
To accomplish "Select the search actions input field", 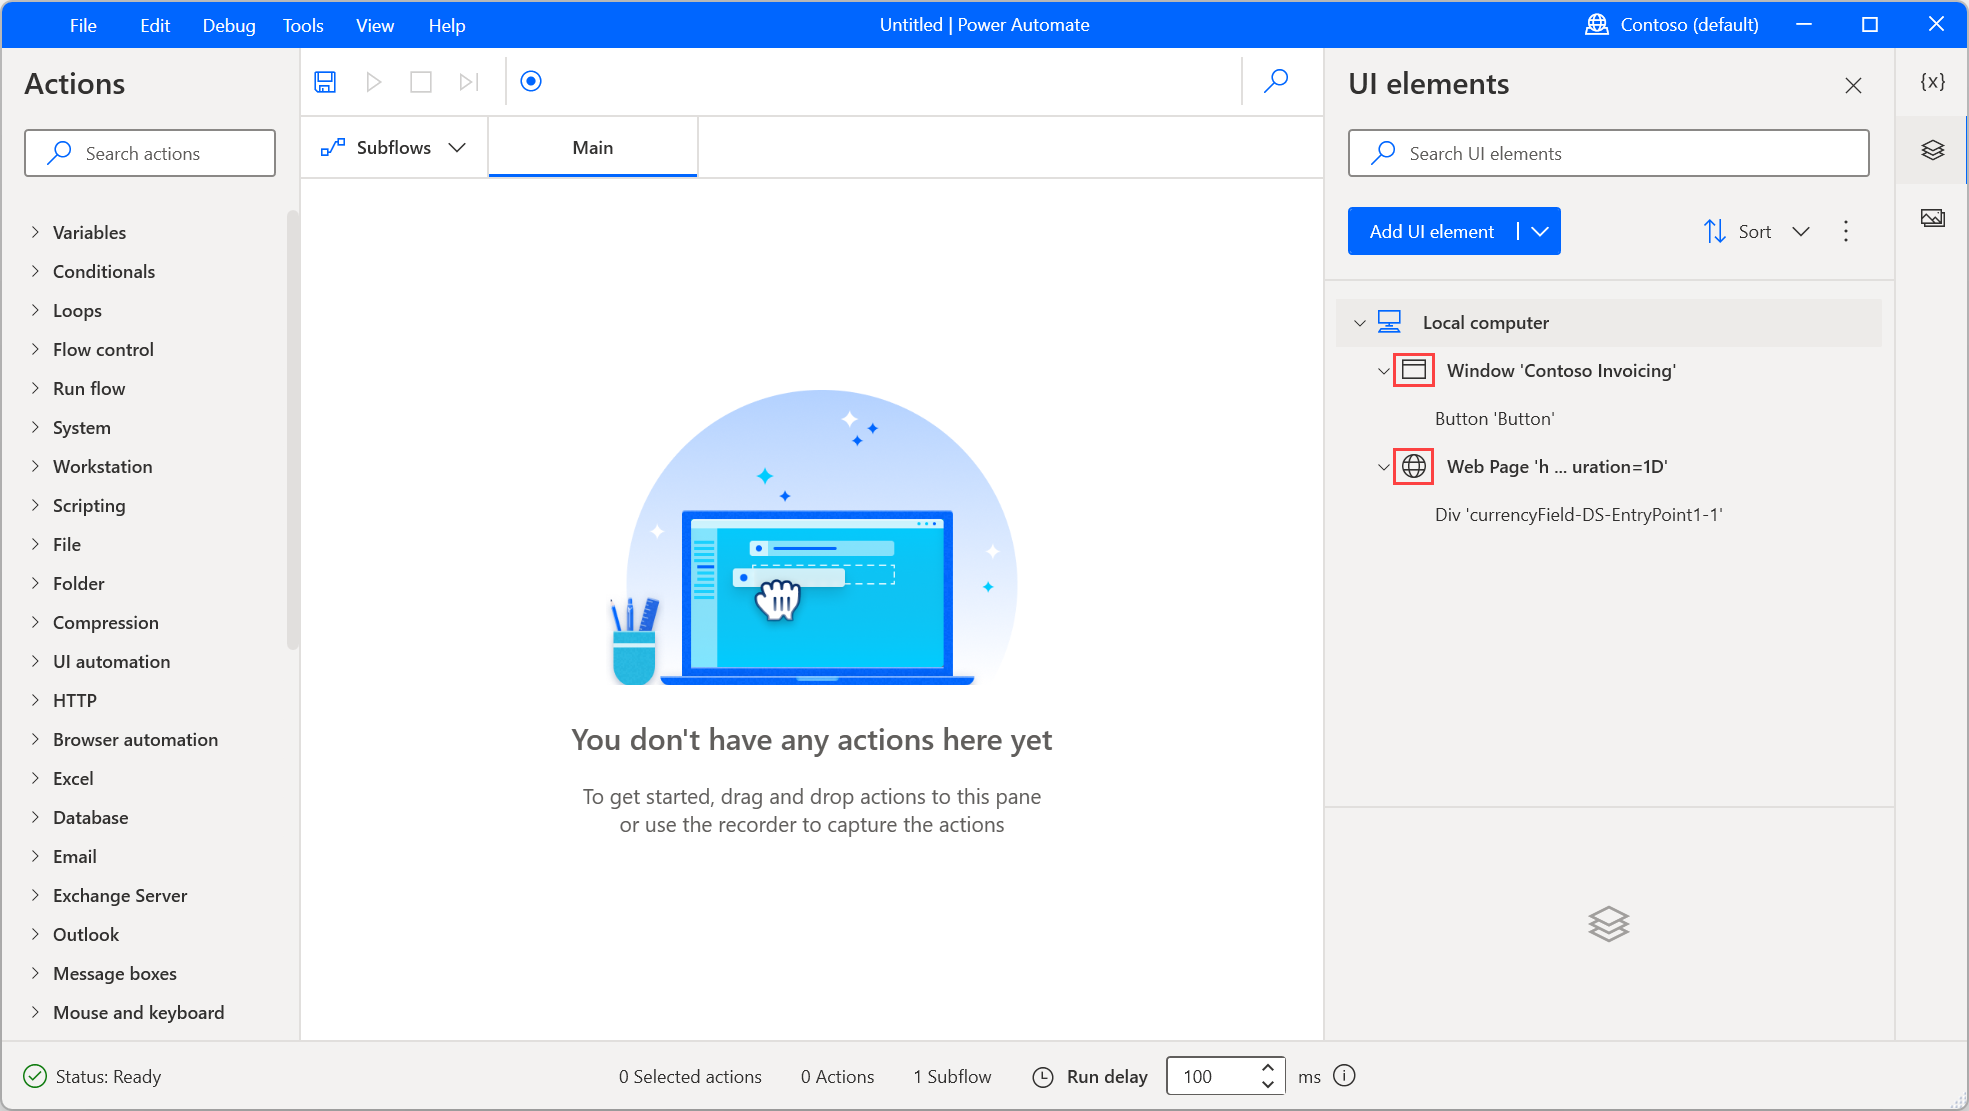I will pyautogui.click(x=149, y=153).
